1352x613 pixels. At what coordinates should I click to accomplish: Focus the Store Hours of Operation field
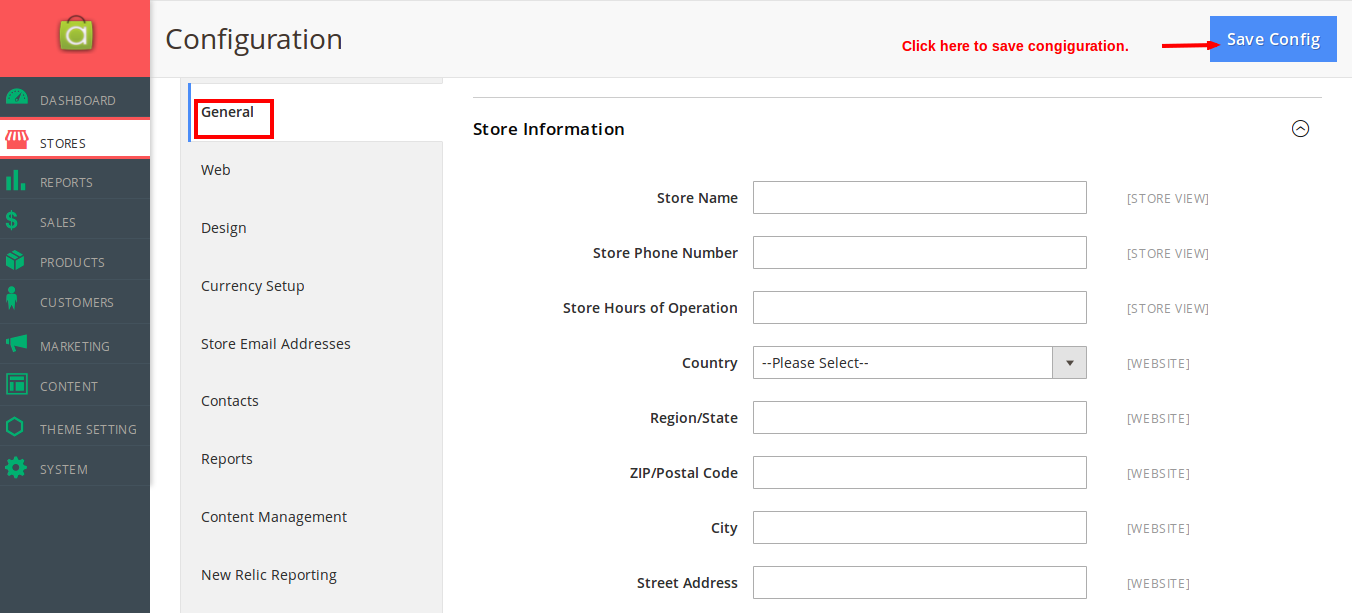(x=919, y=308)
